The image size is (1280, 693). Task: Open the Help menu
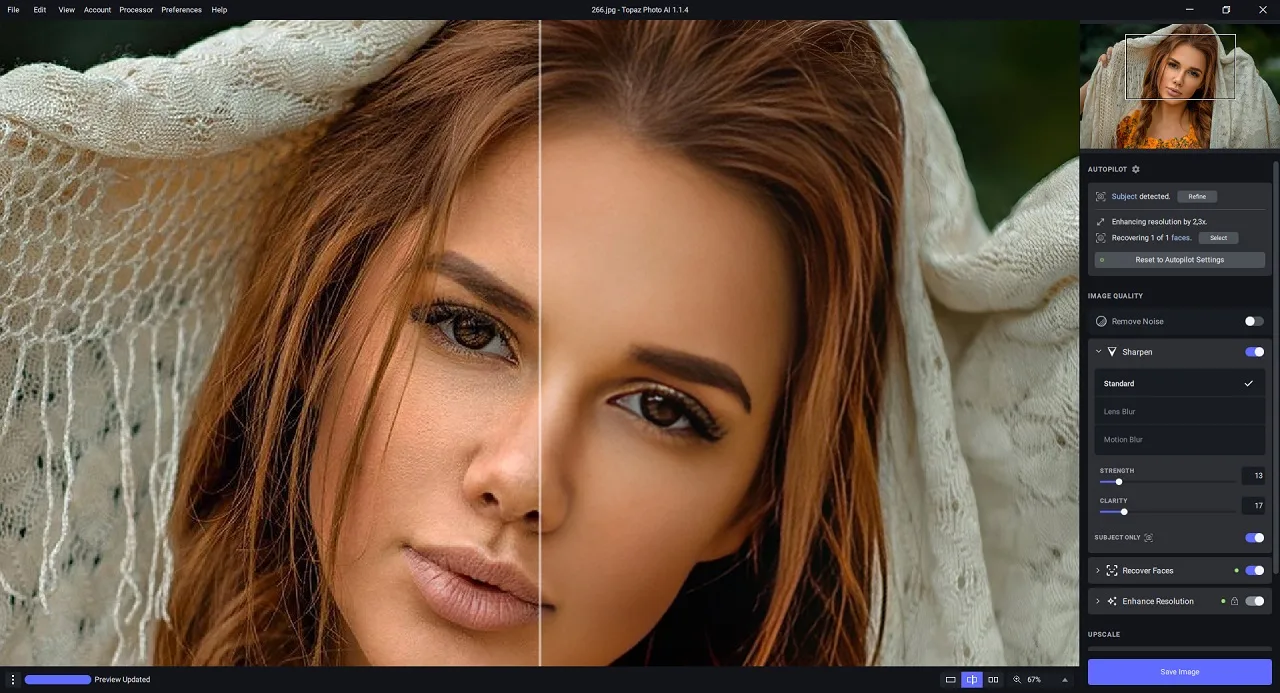[x=219, y=10]
